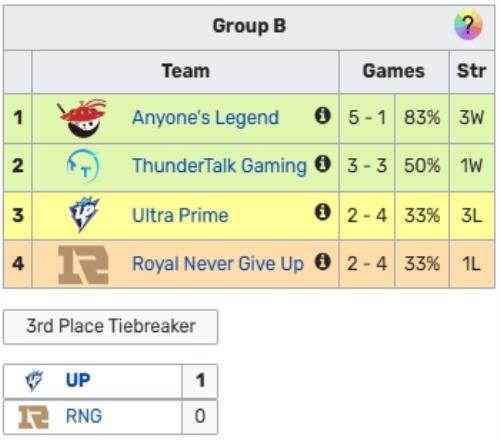Screen dimensions: 500x440
Task: Open info icon next to Ultra Prime
Action: pyautogui.click(x=322, y=212)
